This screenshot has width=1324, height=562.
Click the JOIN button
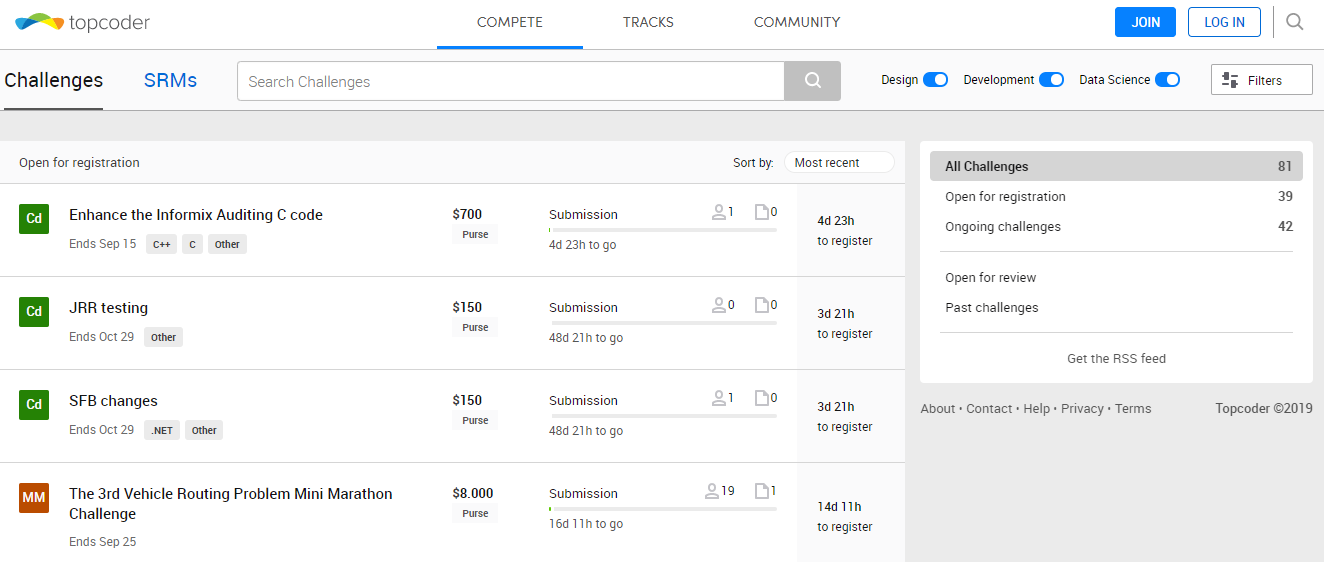1145,22
